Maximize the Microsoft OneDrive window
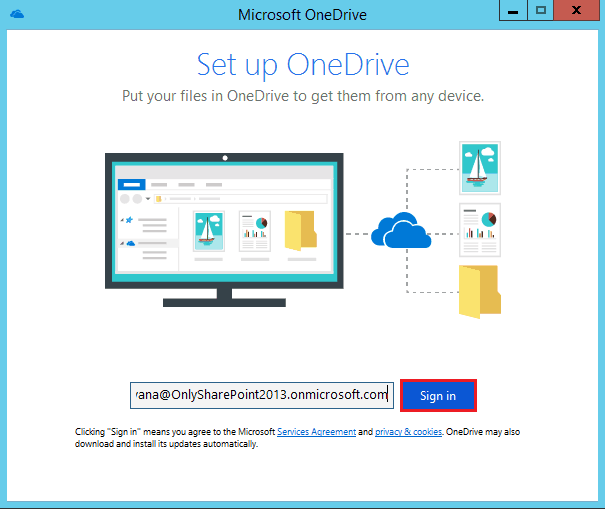This screenshot has width=605, height=510. [x=541, y=10]
